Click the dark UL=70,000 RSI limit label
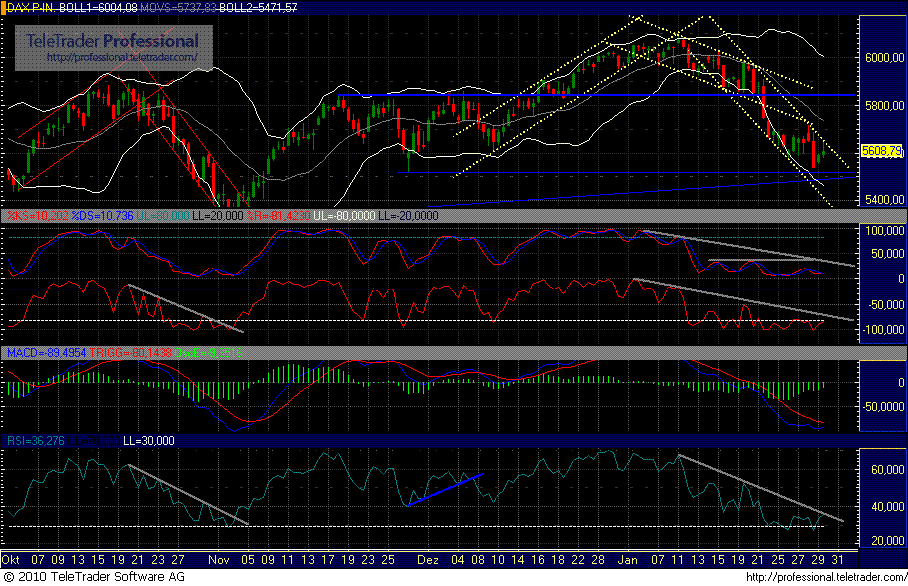This screenshot has width=908, height=586. click(94, 441)
